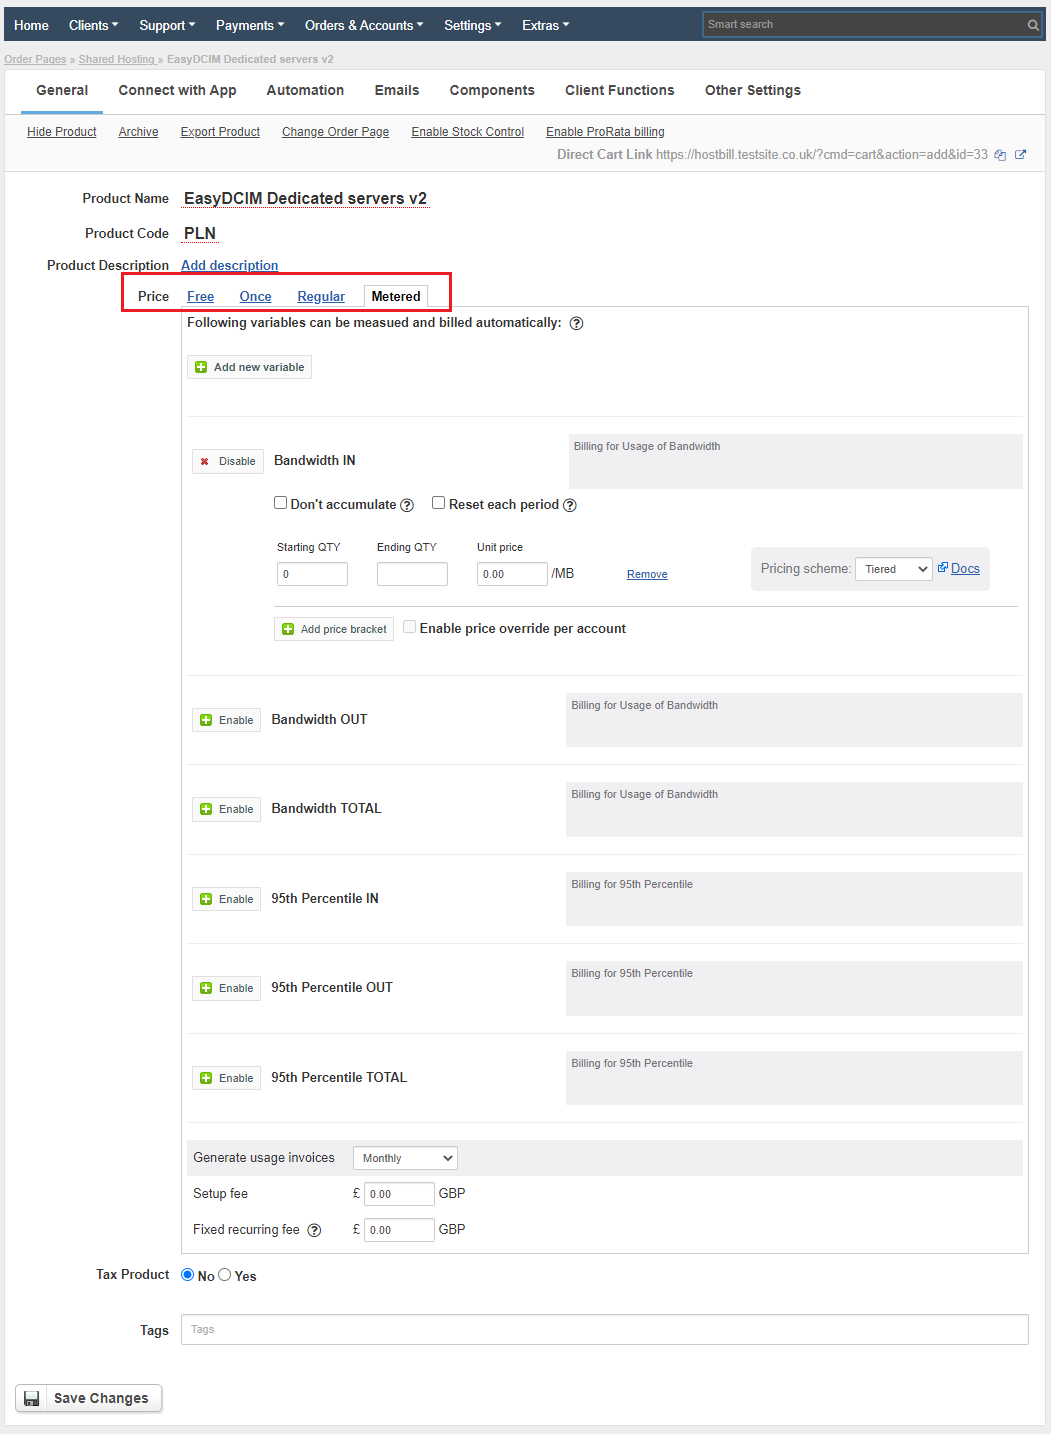Switch to Automation tab
The height and width of the screenshot is (1434, 1051).
pyautogui.click(x=305, y=90)
